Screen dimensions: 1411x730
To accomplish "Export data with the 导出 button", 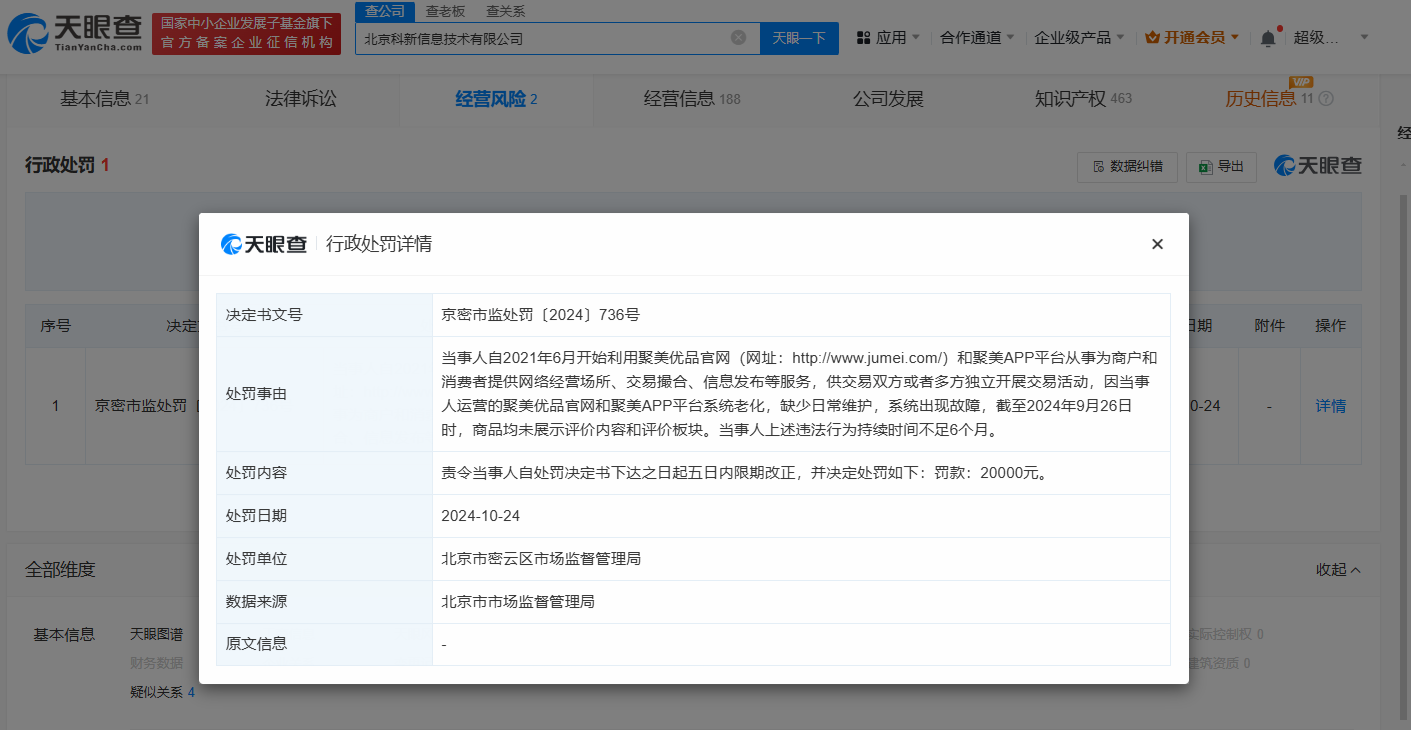I will 1221,167.
